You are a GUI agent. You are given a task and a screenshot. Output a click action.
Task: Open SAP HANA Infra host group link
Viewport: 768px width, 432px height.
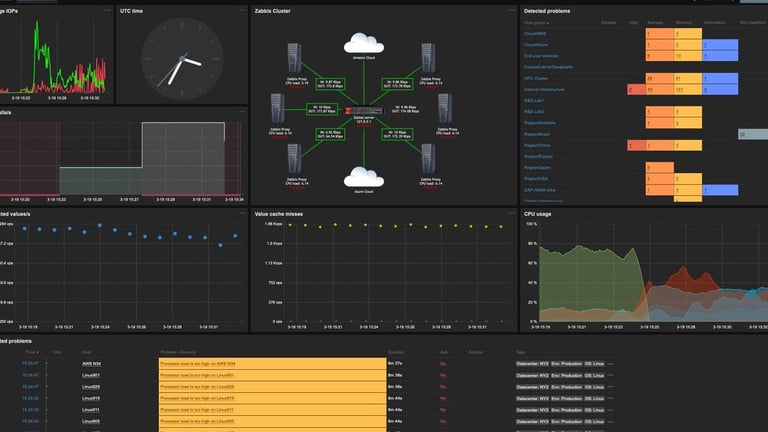[539, 190]
